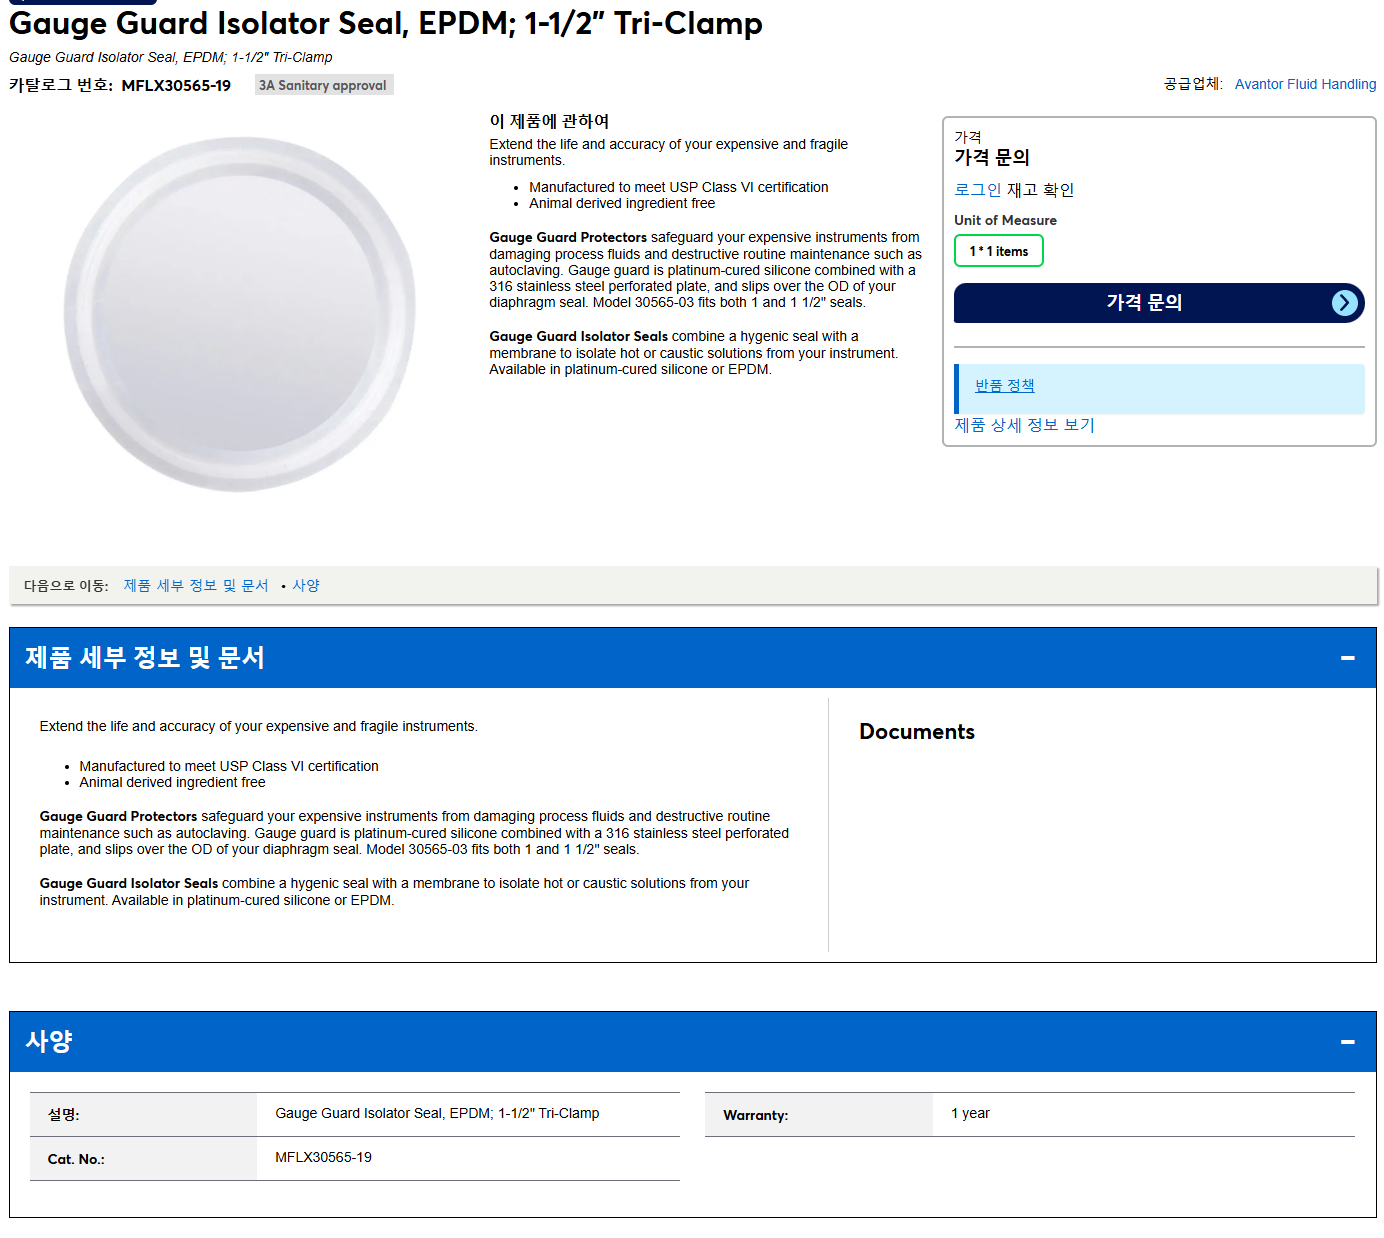Click the 로그인 link
The image size is (1384, 1238).
(x=977, y=190)
